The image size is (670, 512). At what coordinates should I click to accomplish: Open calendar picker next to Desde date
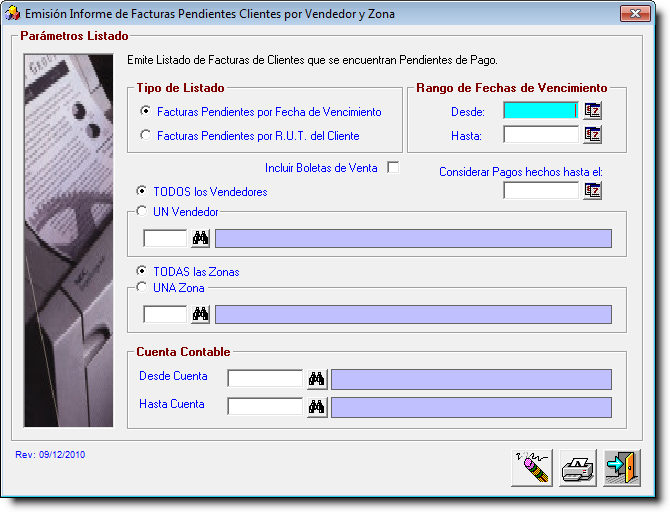[x=593, y=111]
